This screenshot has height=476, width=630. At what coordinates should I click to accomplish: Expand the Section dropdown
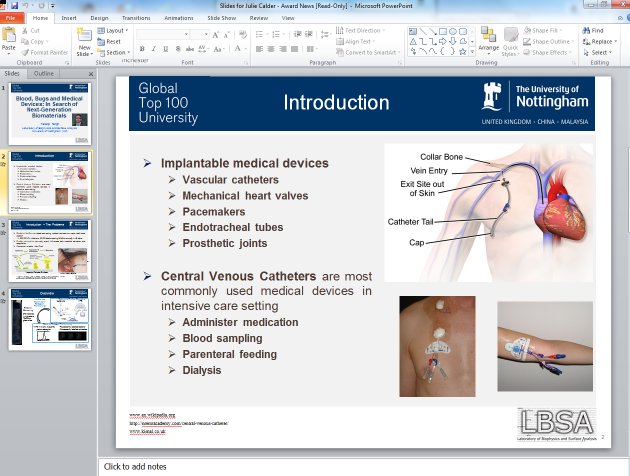(116, 53)
